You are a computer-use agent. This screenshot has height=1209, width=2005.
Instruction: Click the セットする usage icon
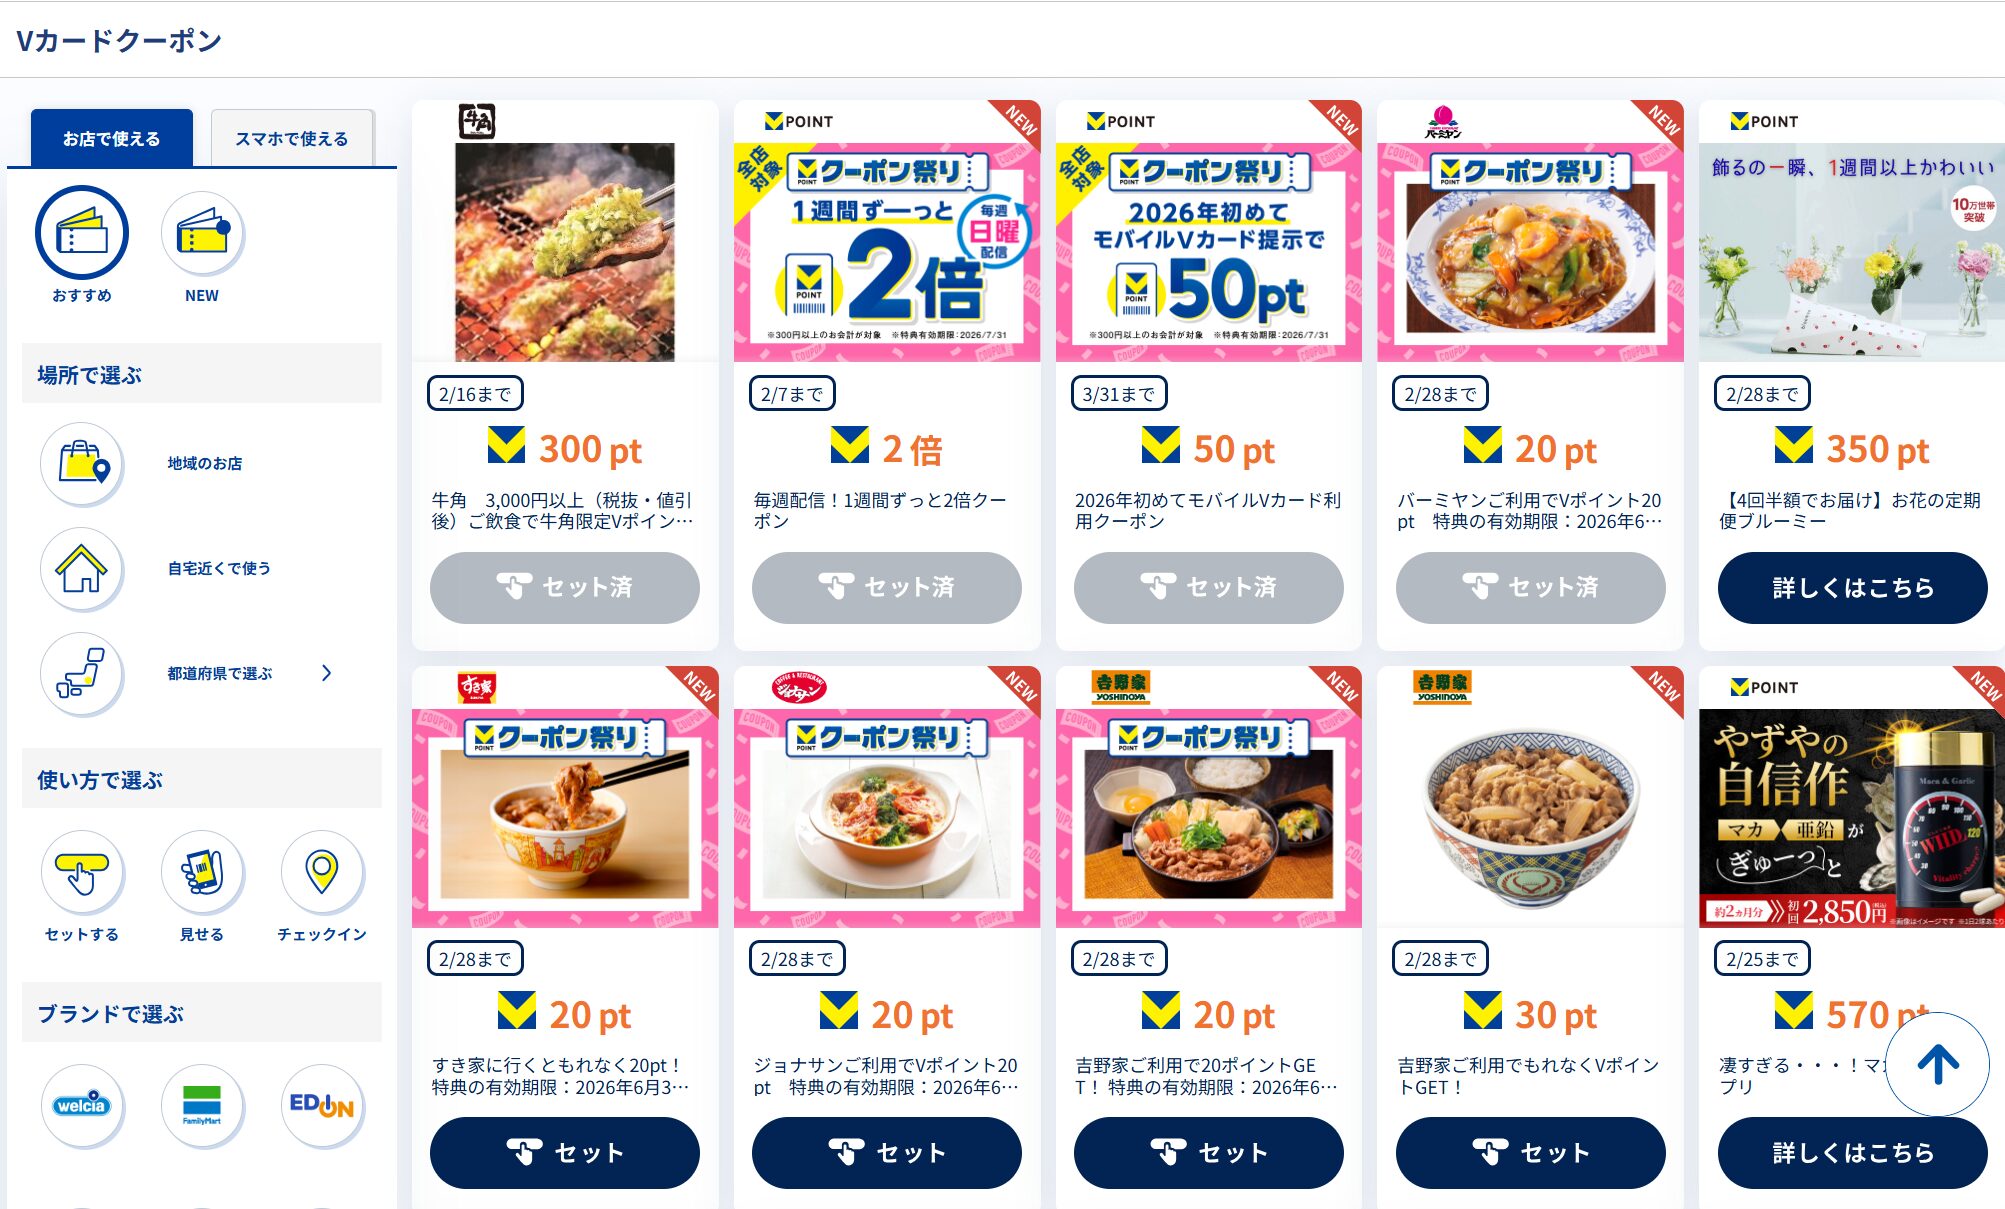[x=82, y=872]
